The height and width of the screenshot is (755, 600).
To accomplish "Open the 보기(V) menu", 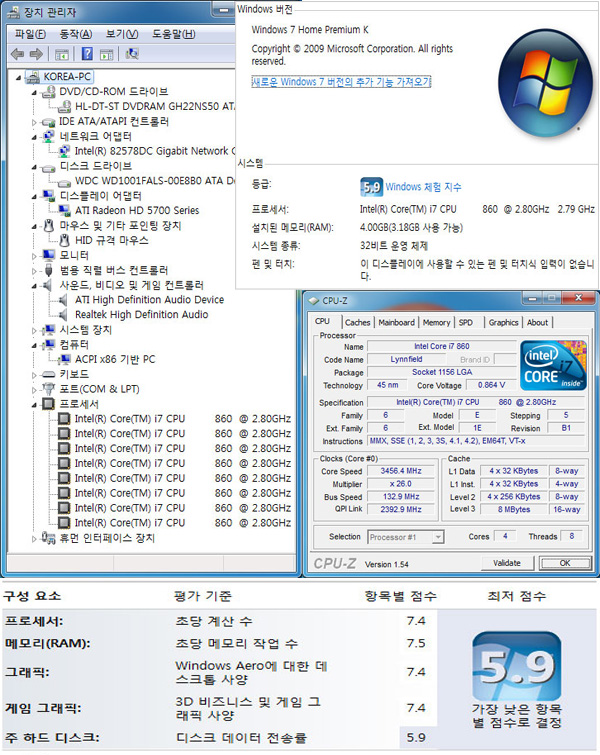I will pos(122,34).
